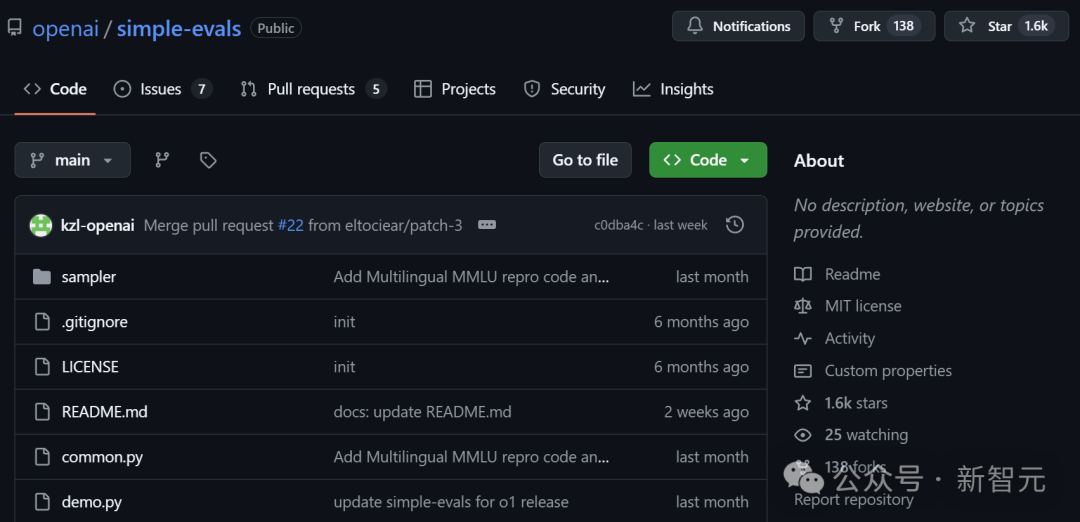
Task: Open commit history clock icon
Action: coord(734,225)
